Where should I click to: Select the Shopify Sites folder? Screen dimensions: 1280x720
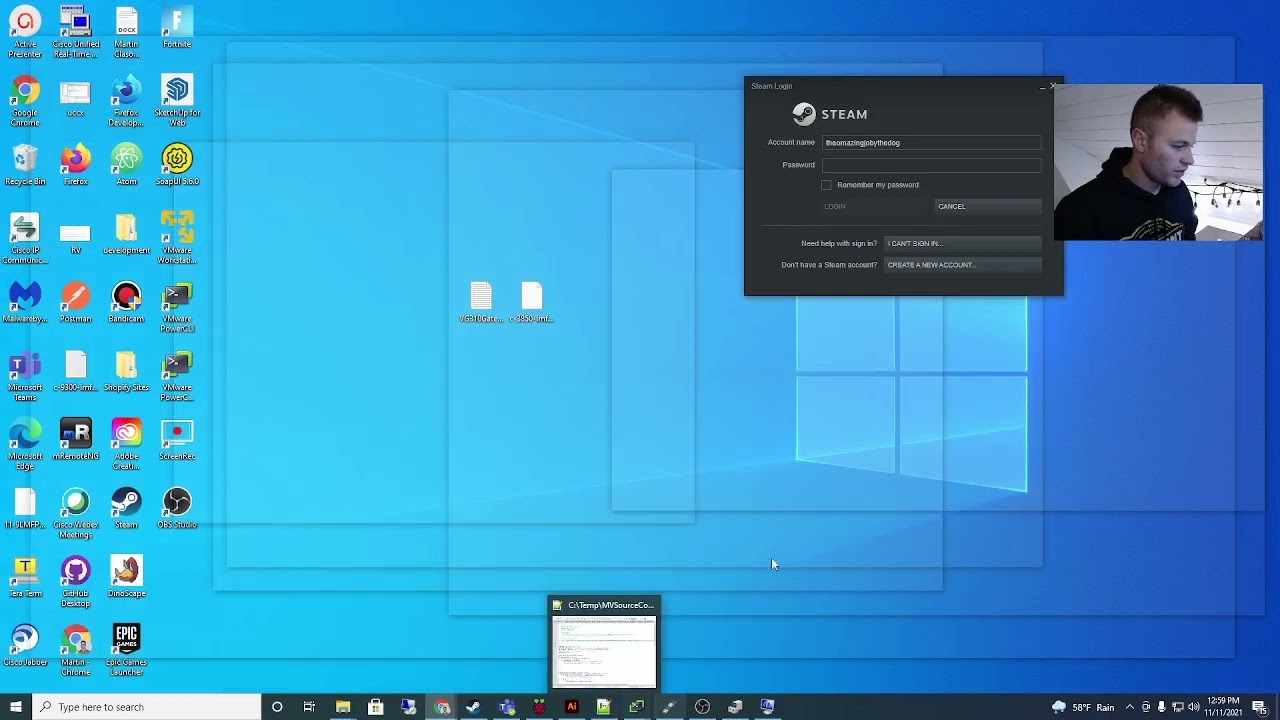126,371
